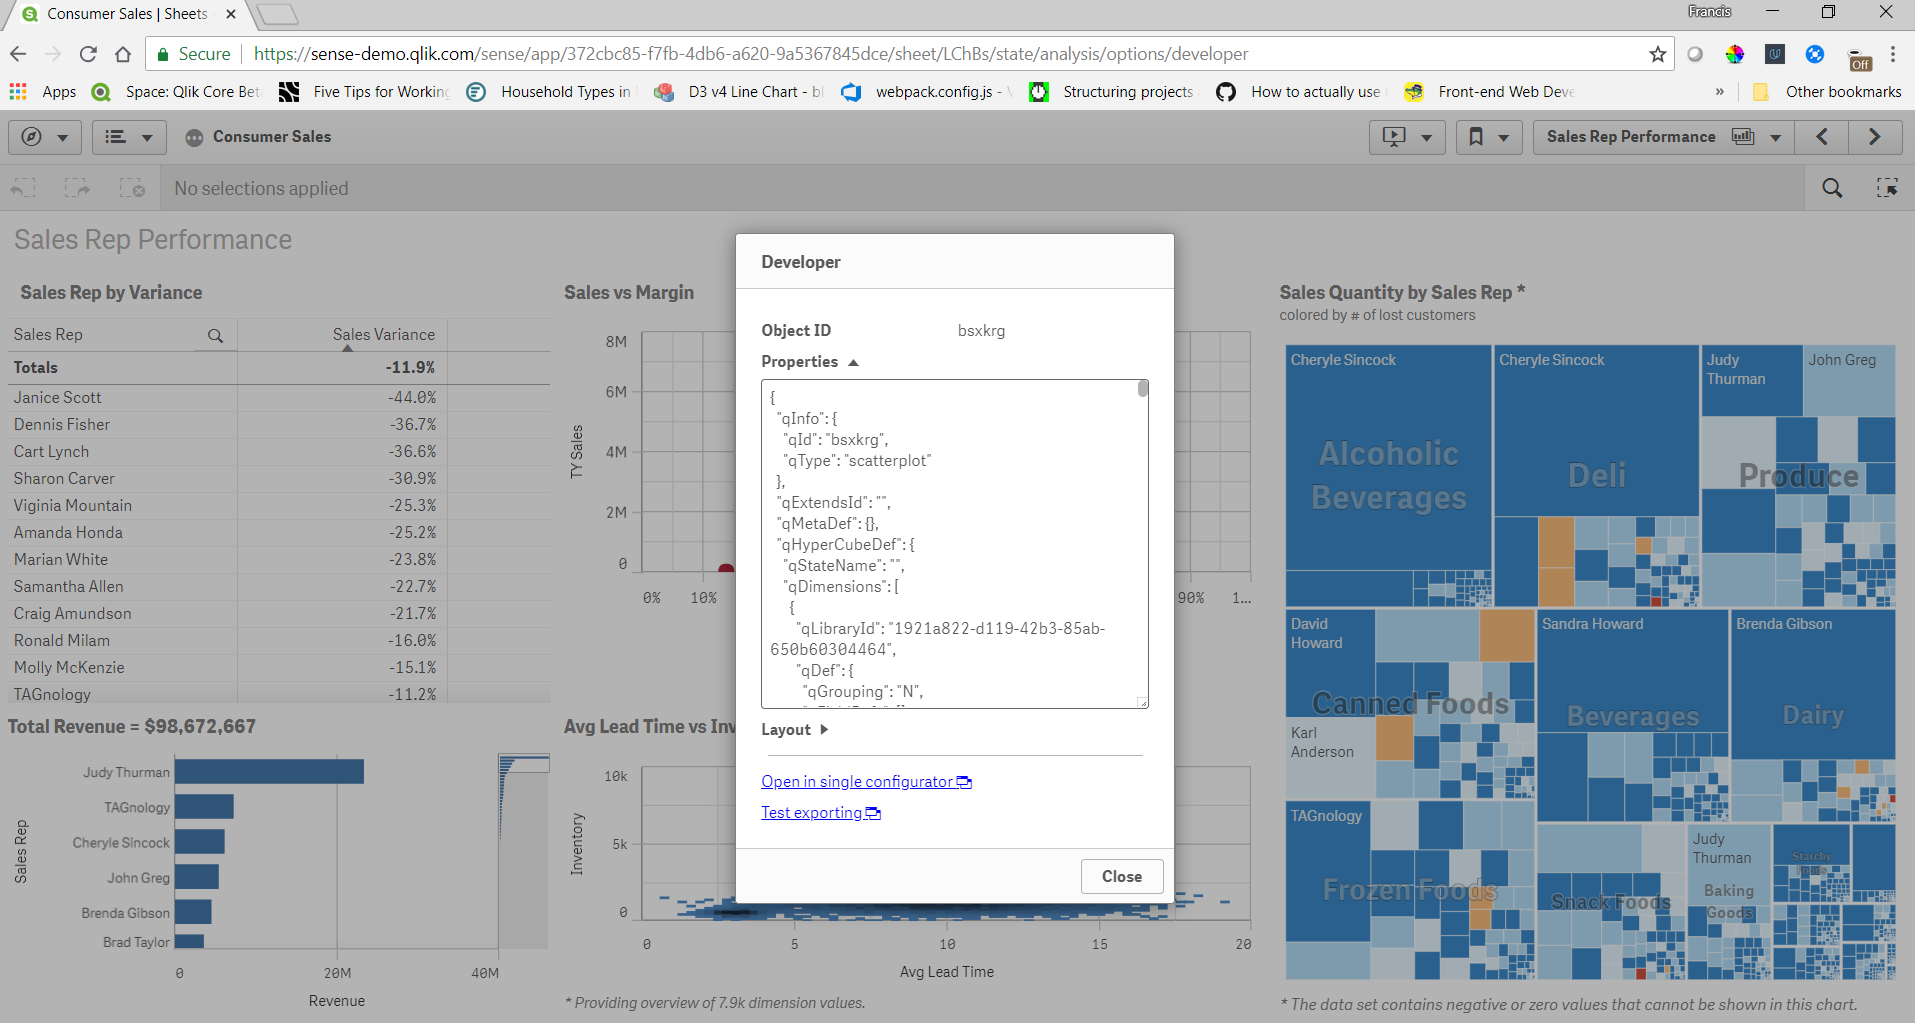Open the Qlik navigation compass menu

tap(44, 137)
